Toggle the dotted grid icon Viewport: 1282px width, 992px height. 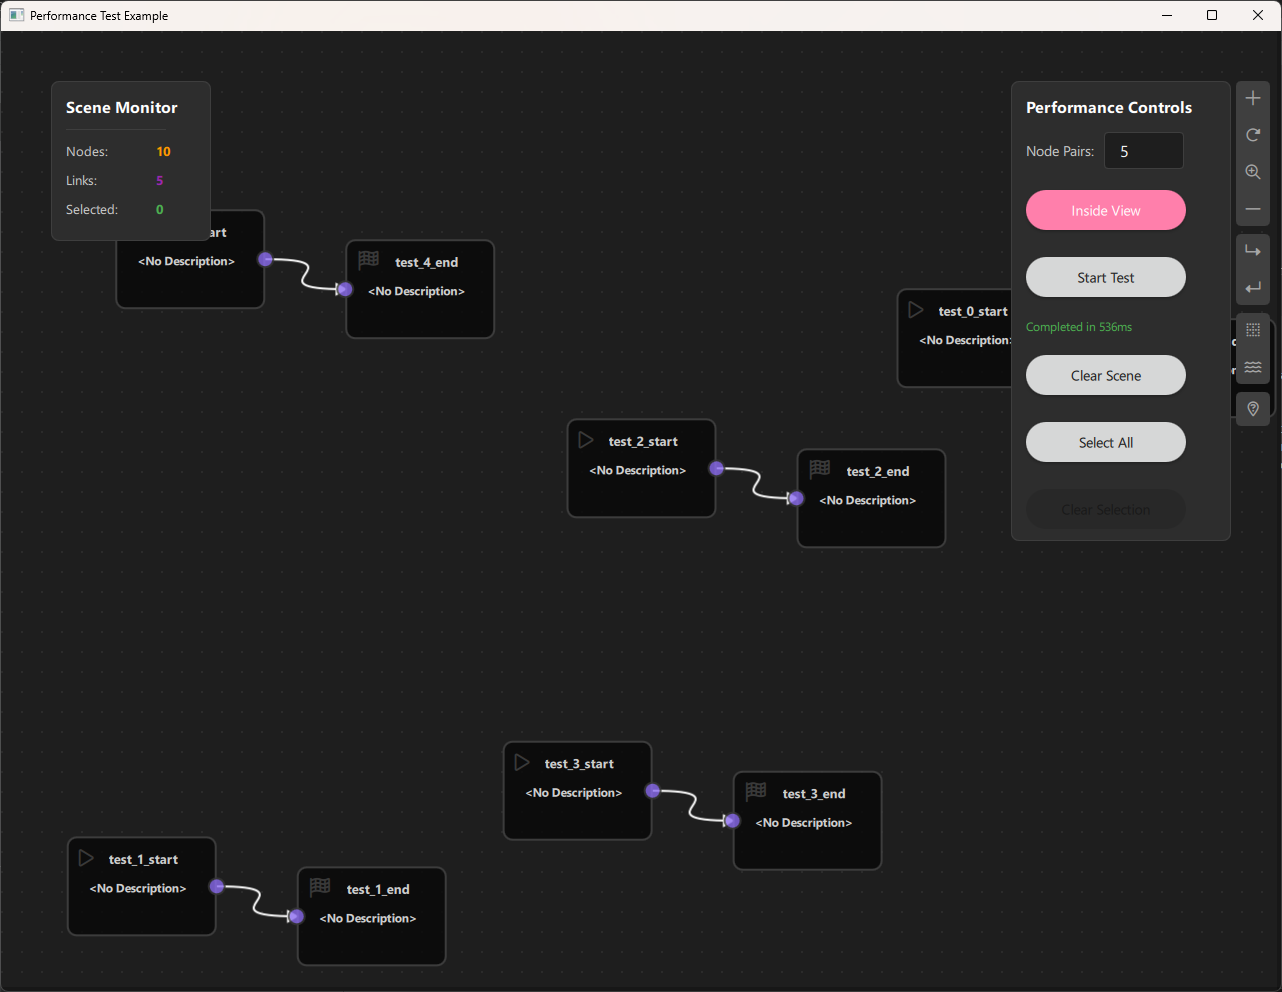[x=1252, y=330]
